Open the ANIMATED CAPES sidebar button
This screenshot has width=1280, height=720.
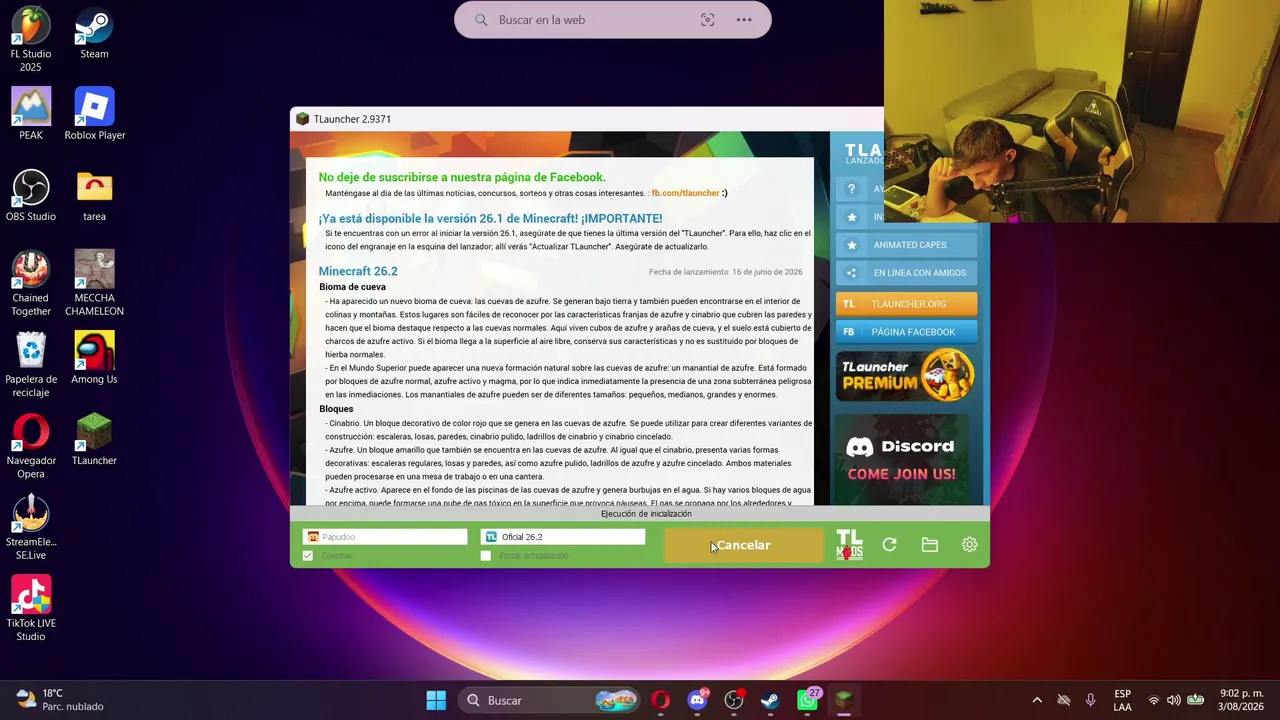(906, 245)
